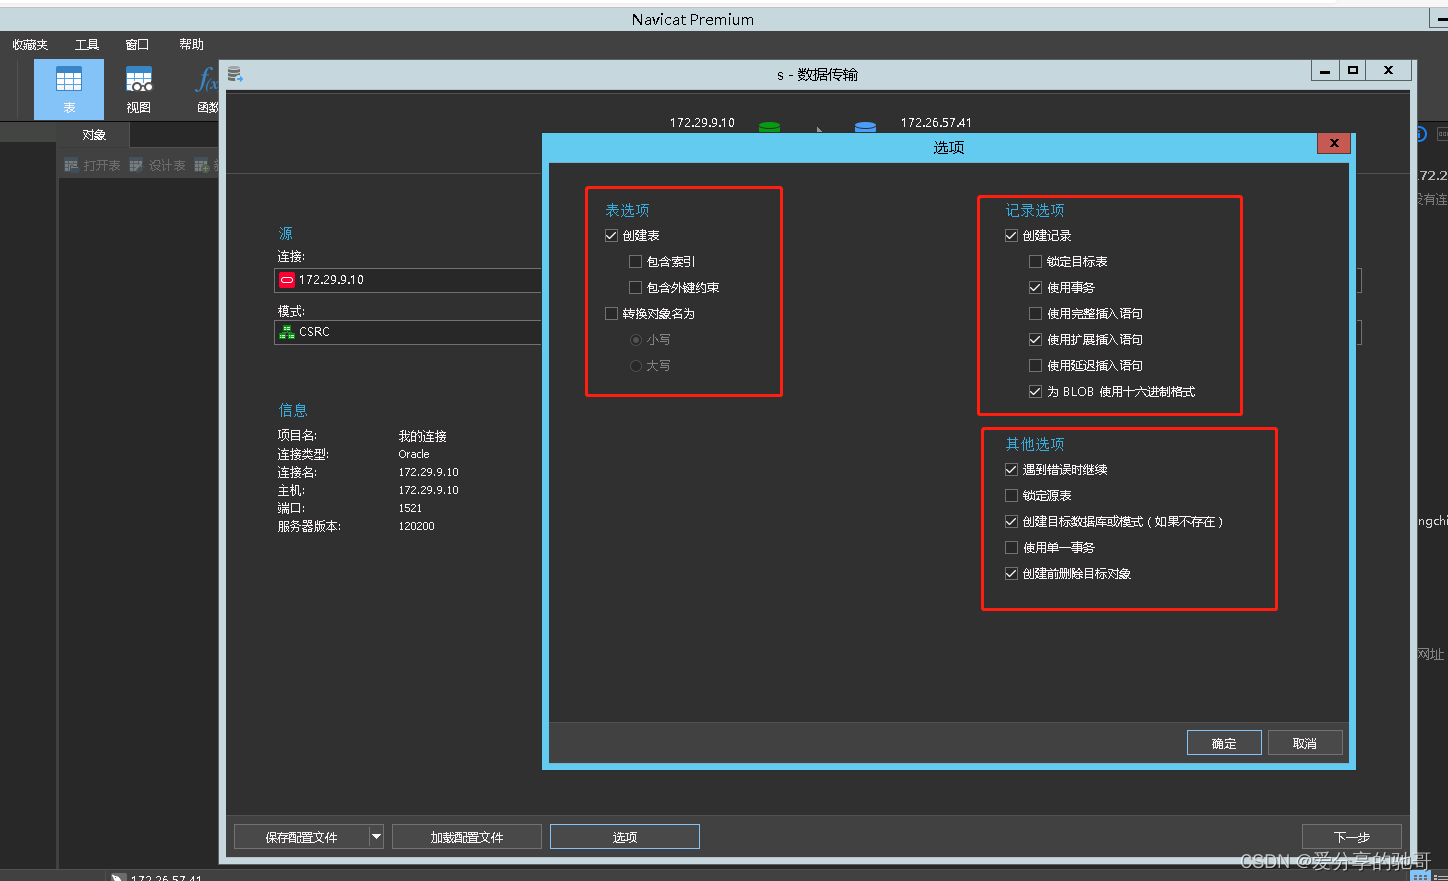Click the Oracle connection icon in source field
Screen dimensions: 1448x881
coord(287,280)
